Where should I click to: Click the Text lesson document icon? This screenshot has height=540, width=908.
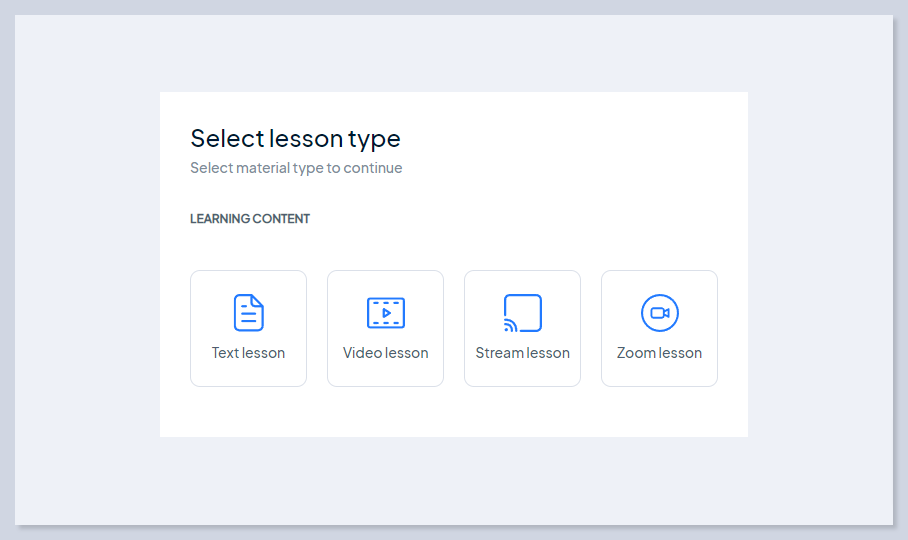(x=248, y=313)
